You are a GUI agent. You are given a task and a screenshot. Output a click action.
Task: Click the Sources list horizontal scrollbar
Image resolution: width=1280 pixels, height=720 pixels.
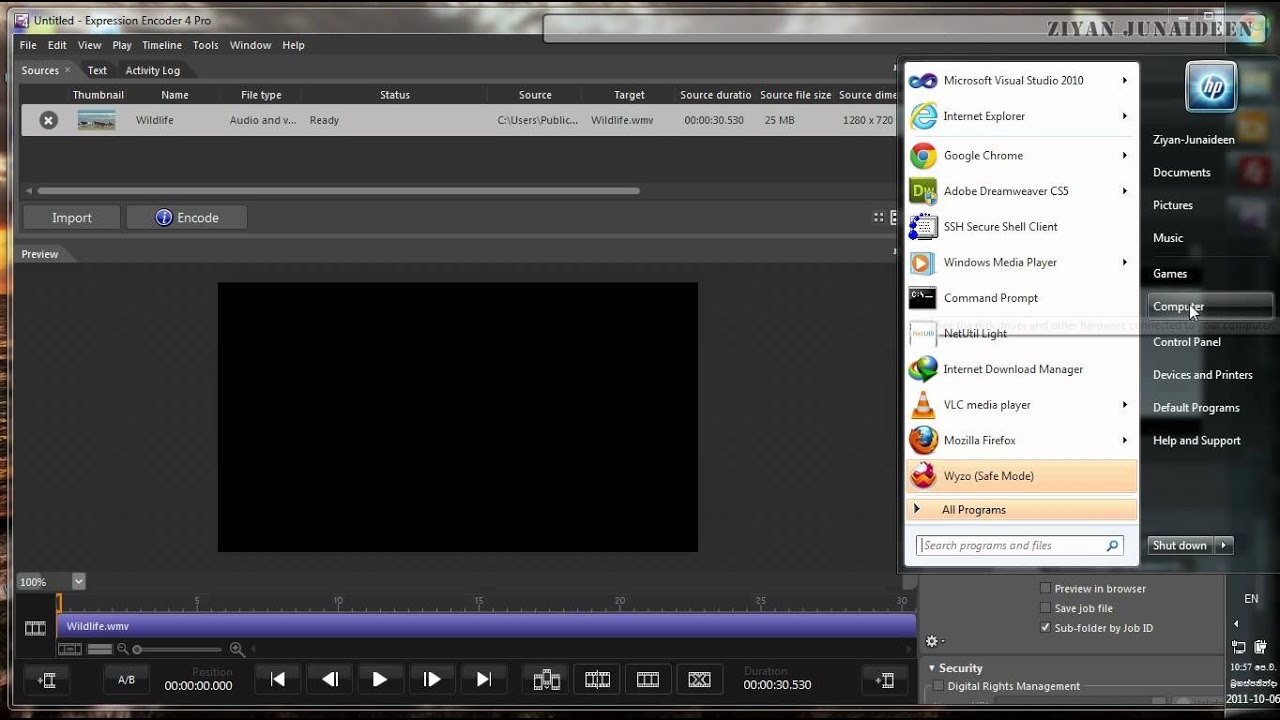338,191
